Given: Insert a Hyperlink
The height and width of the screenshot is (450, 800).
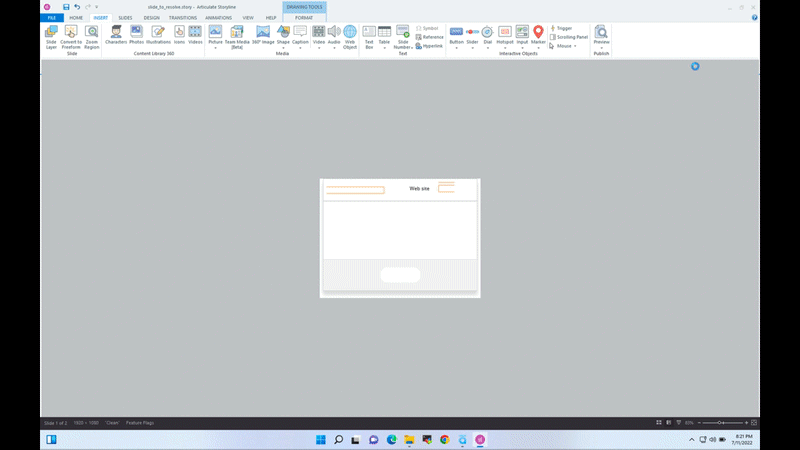Looking at the screenshot, I should (431, 46).
